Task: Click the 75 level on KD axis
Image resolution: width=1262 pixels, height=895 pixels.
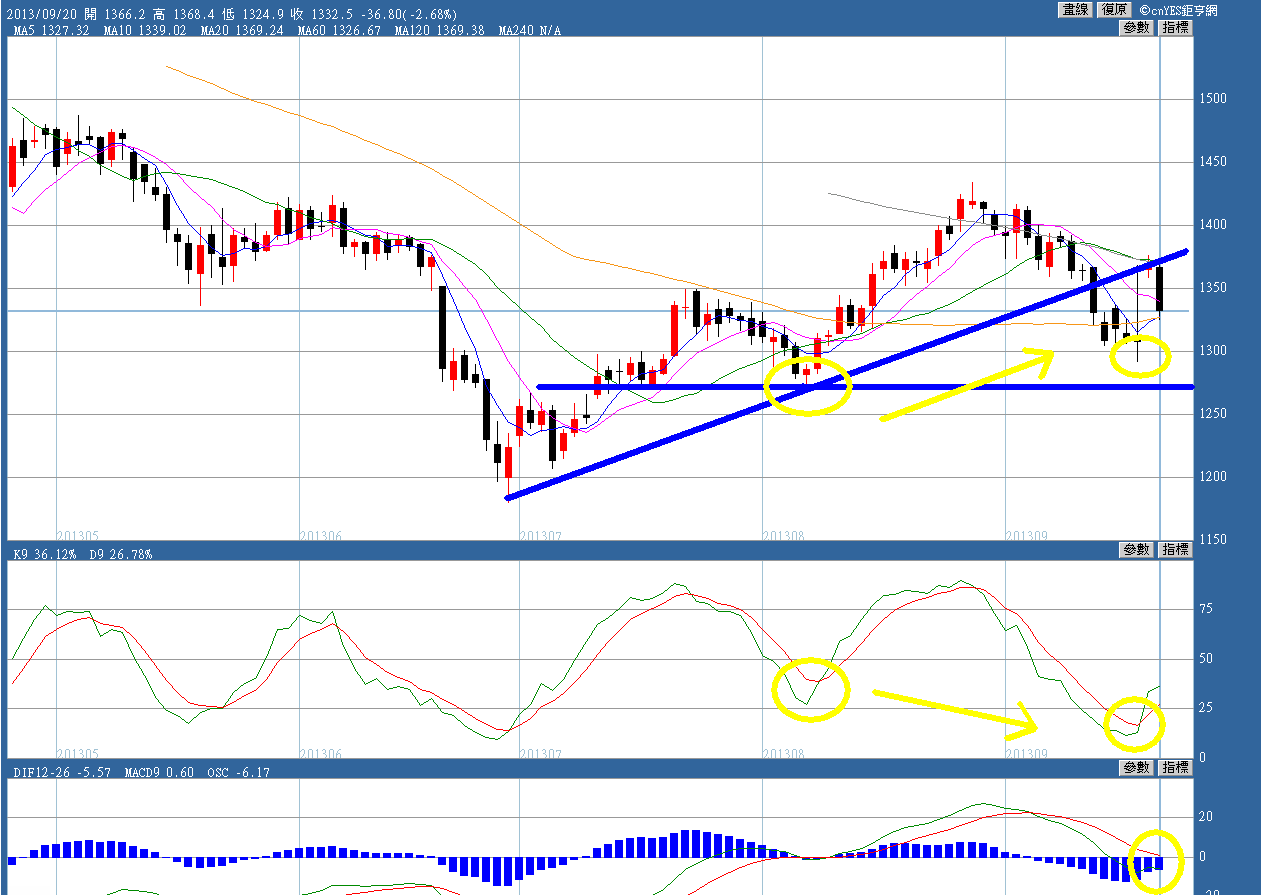Action: [x=1205, y=609]
